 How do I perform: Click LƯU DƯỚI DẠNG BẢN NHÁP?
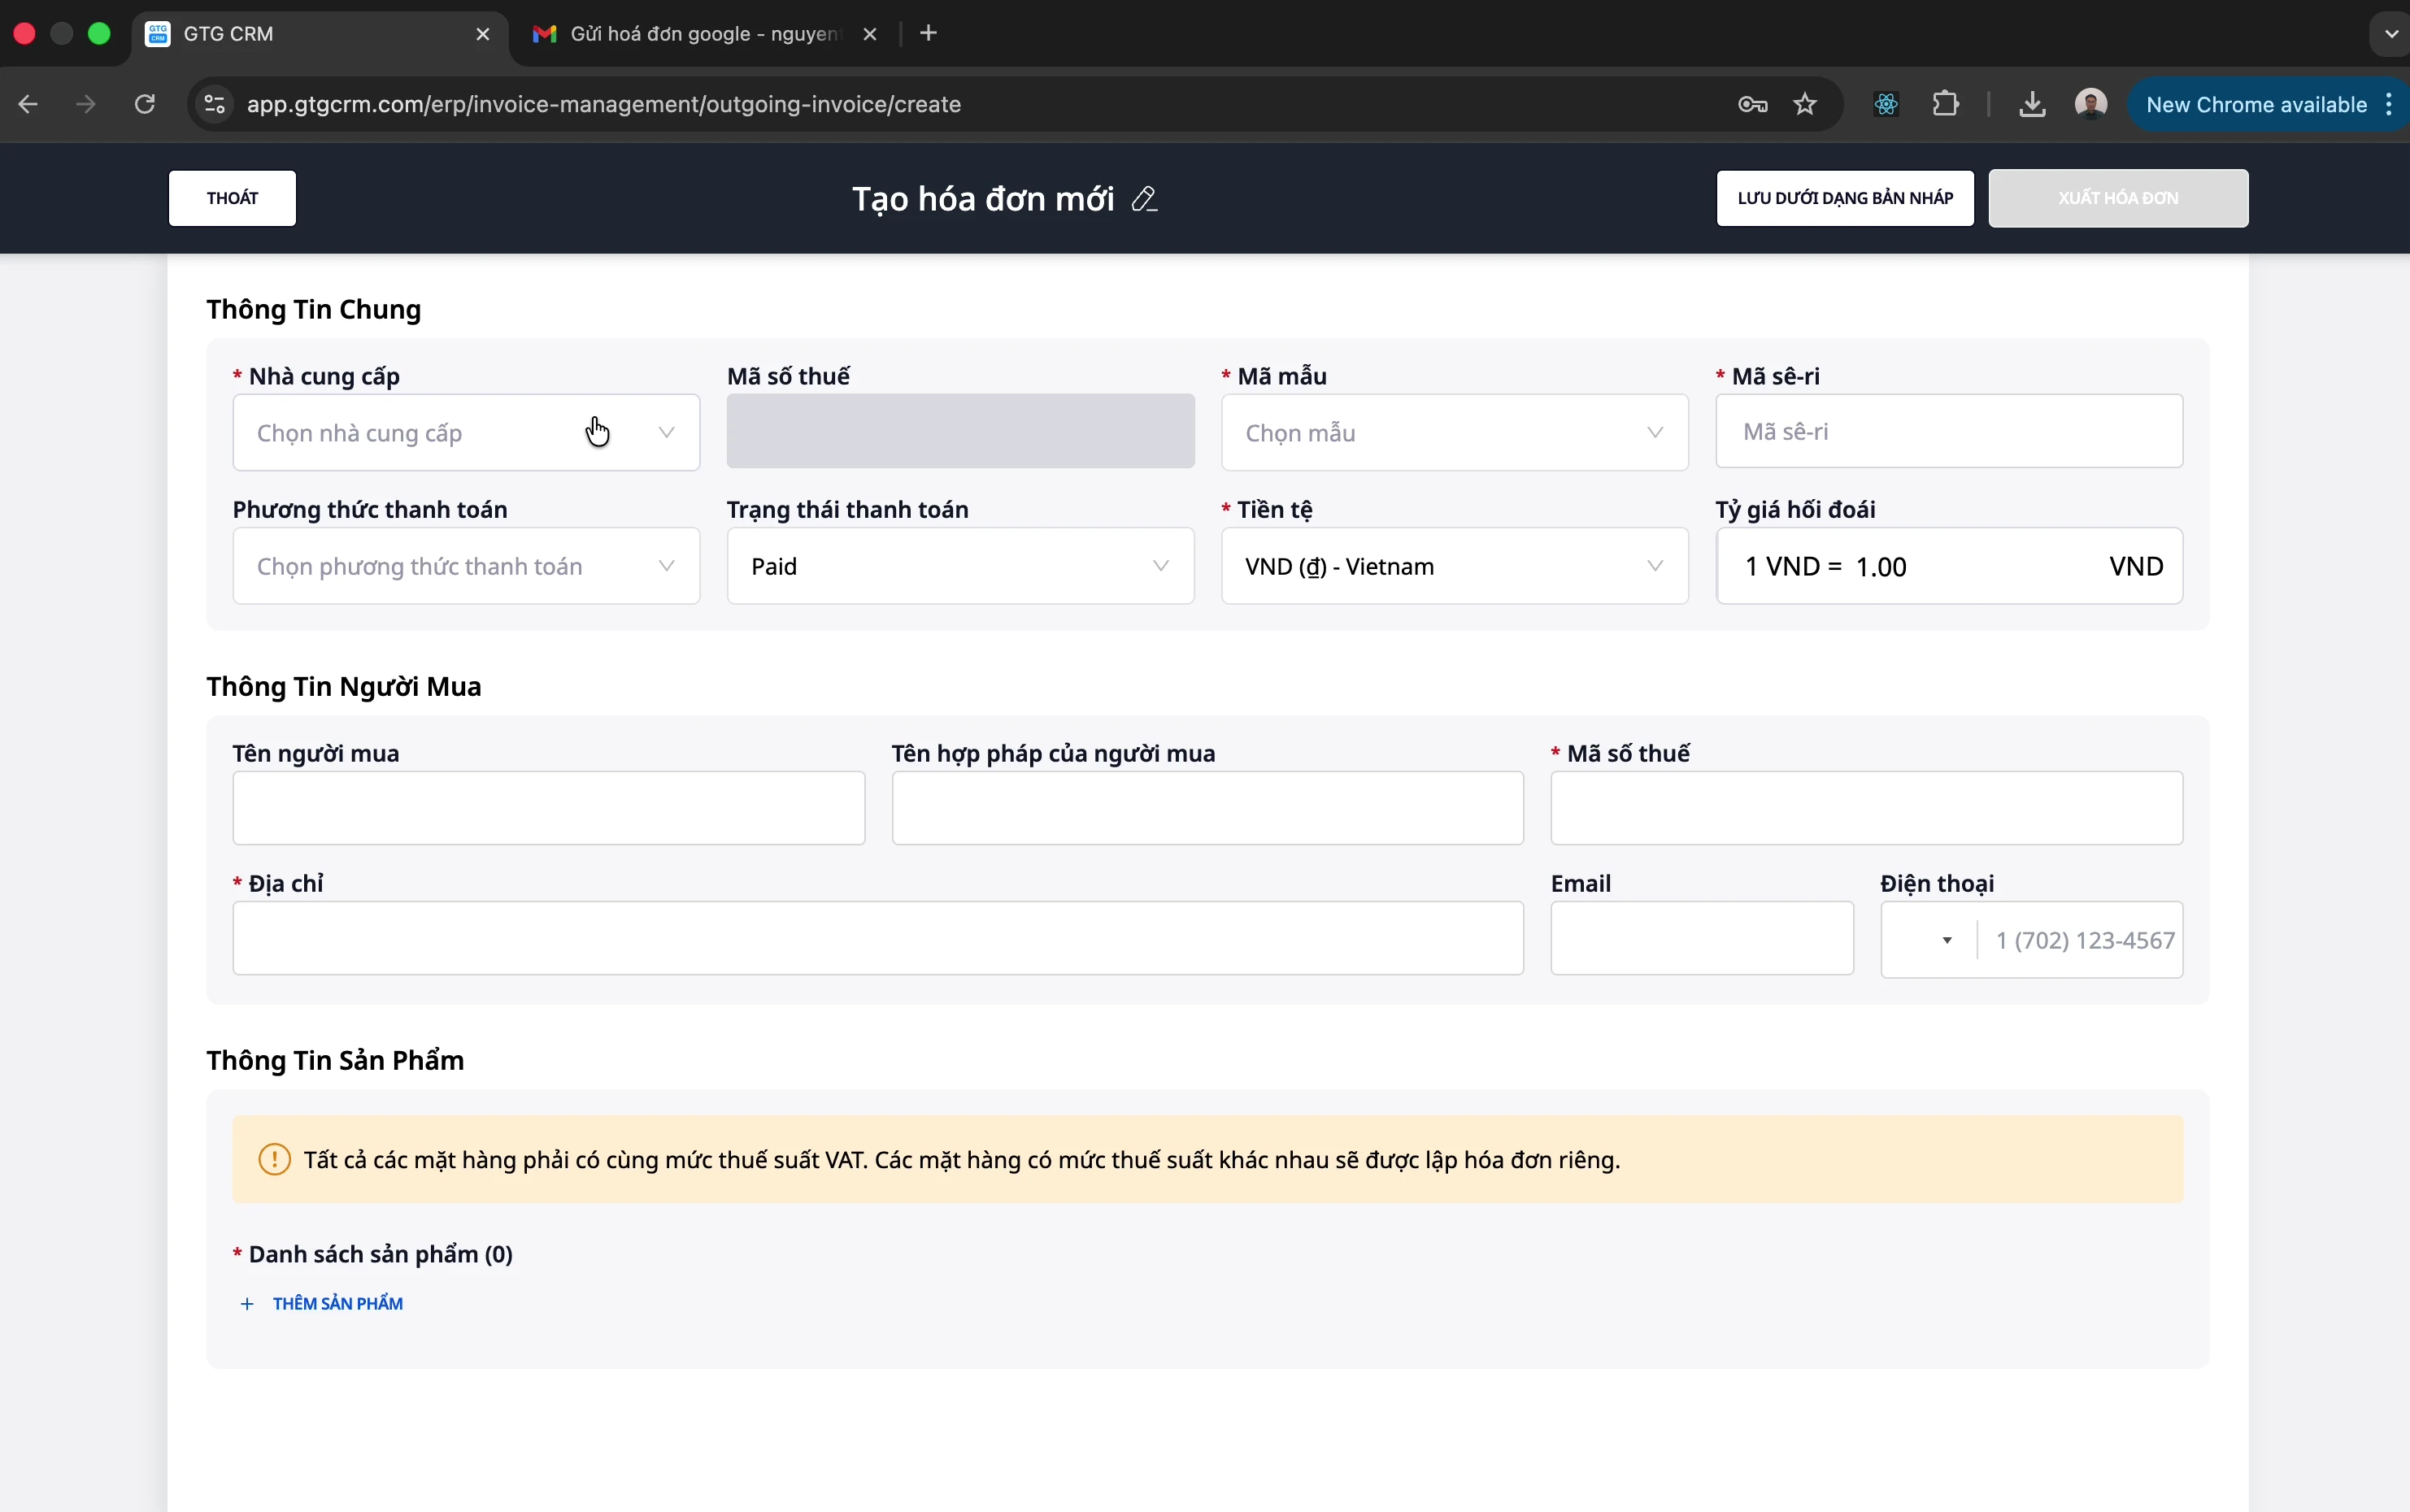pos(1843,198)
